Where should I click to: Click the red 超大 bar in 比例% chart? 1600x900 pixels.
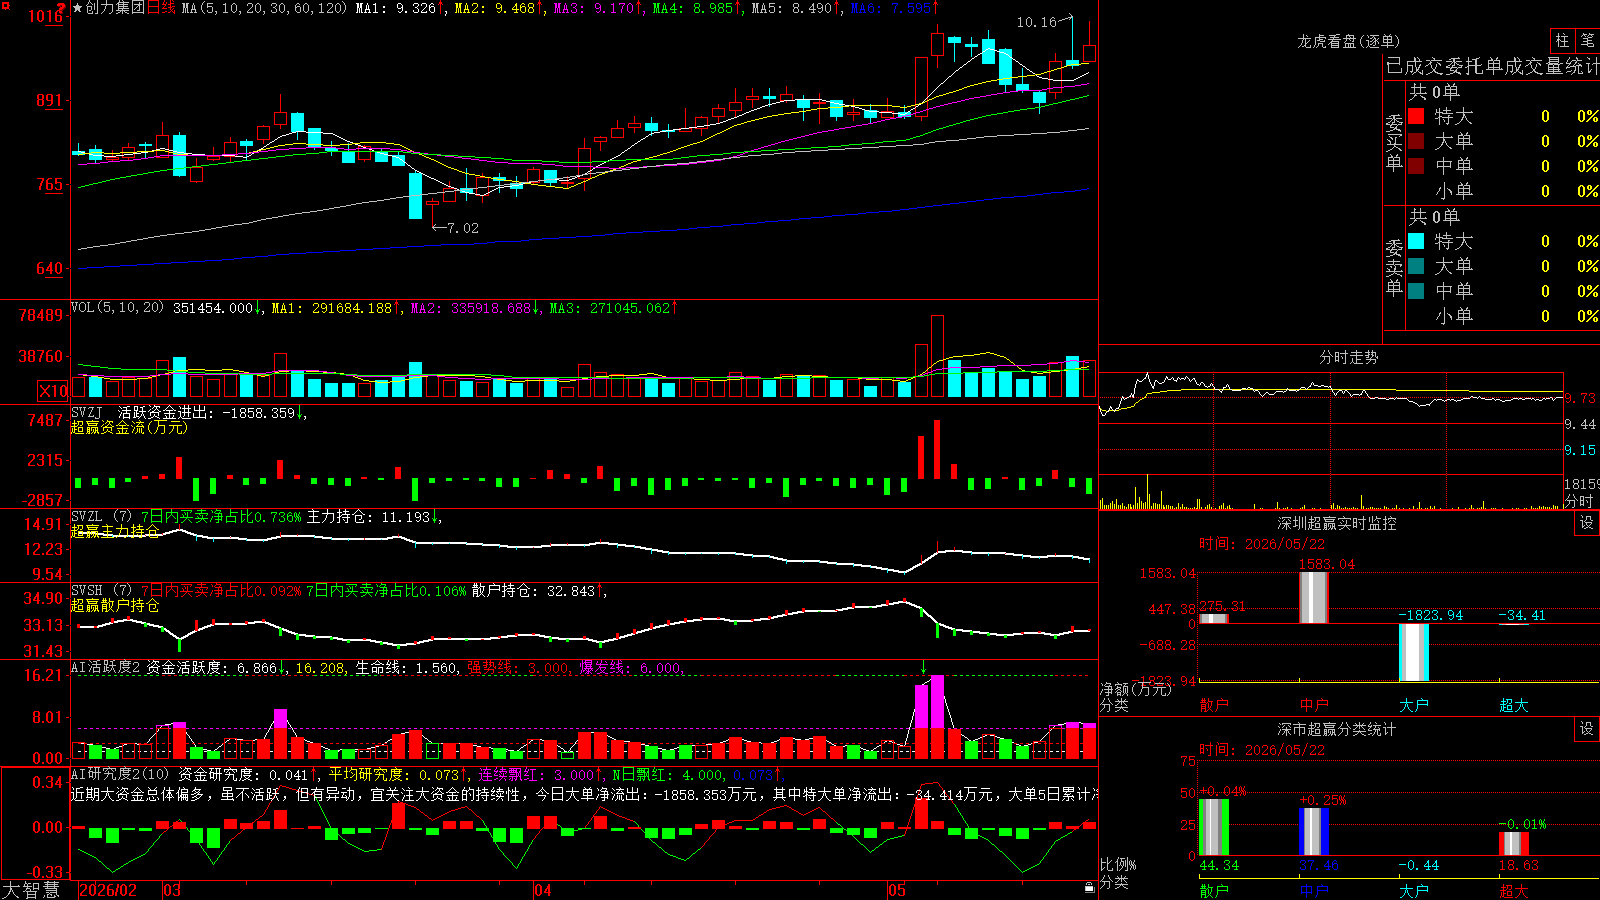(x=1514, y=843)
